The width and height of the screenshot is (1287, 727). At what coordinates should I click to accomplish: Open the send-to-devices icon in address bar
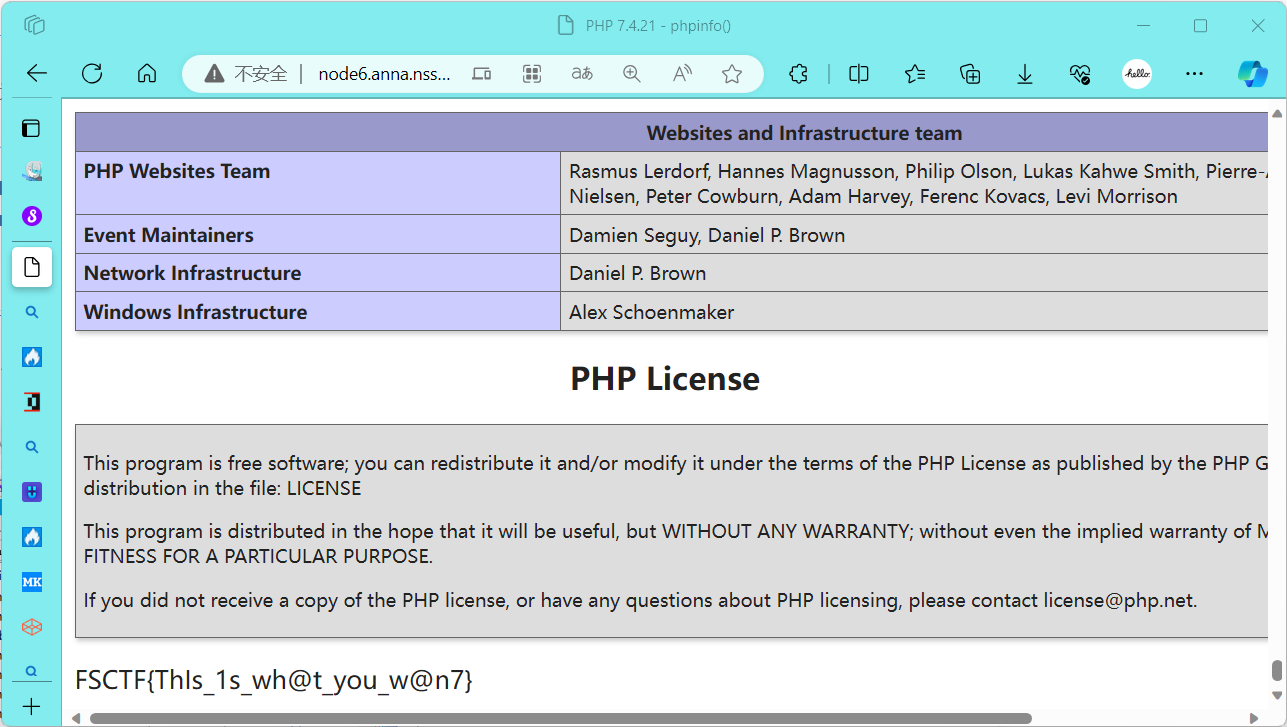click(482, 73)
